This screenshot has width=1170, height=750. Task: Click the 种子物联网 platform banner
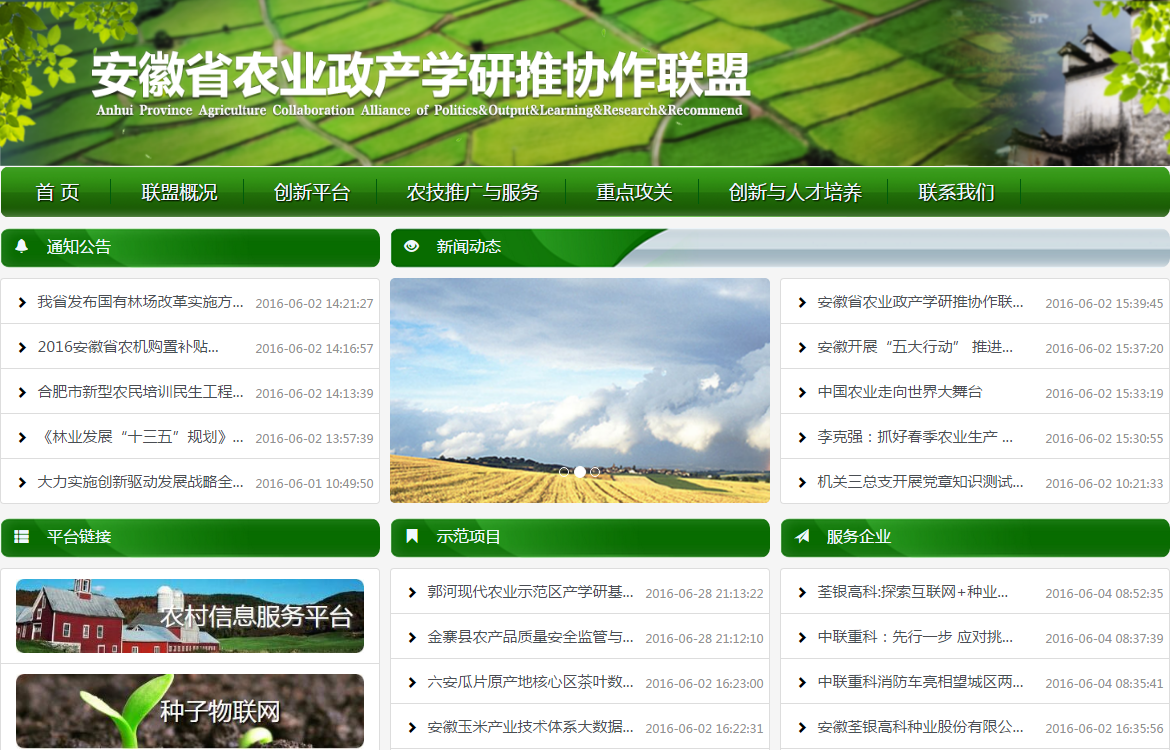coord(190,711)
